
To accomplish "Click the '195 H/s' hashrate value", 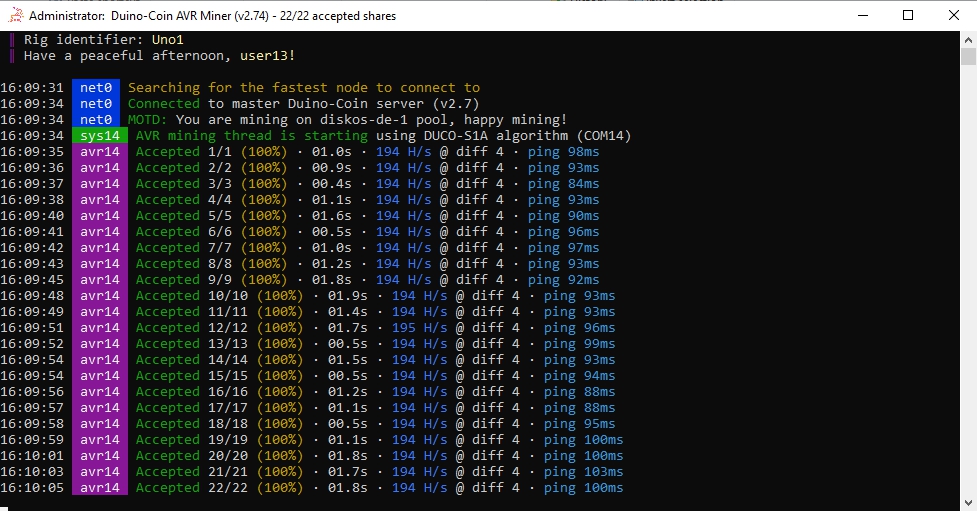I will [419, 328].
